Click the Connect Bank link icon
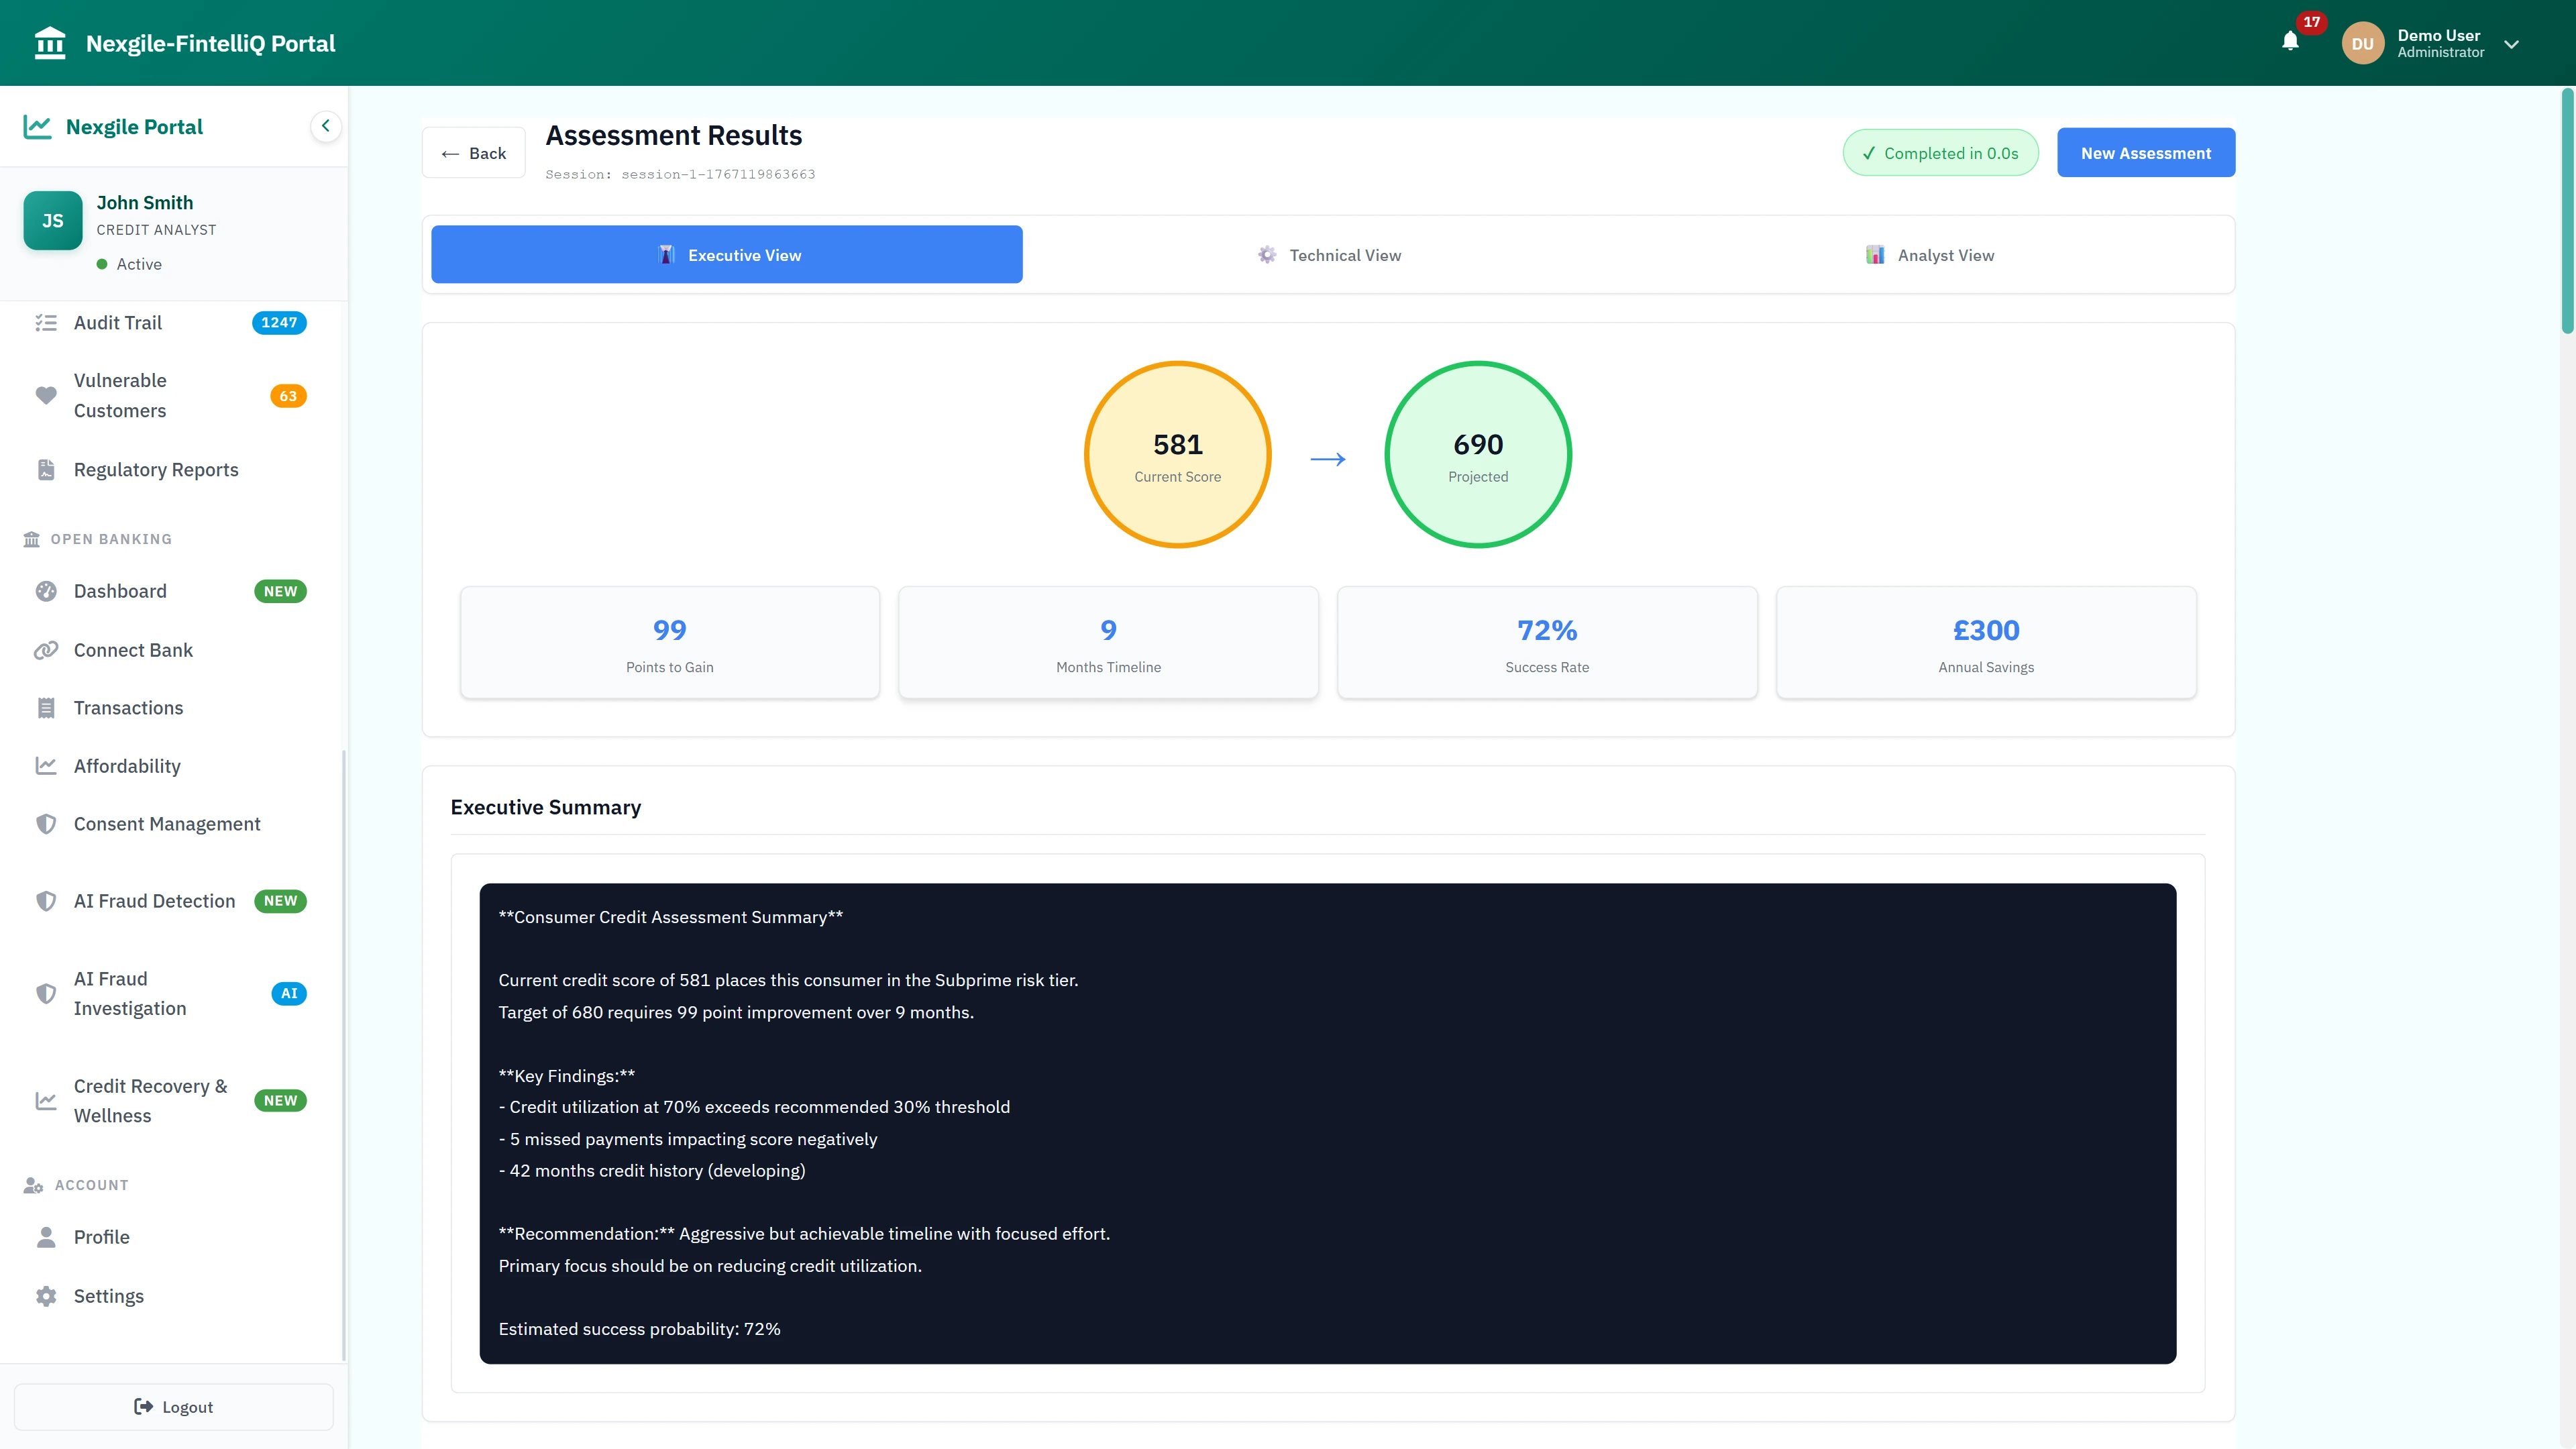Screen dimensions: 2576x1449 pyautogui.click(x=46, y=651)
